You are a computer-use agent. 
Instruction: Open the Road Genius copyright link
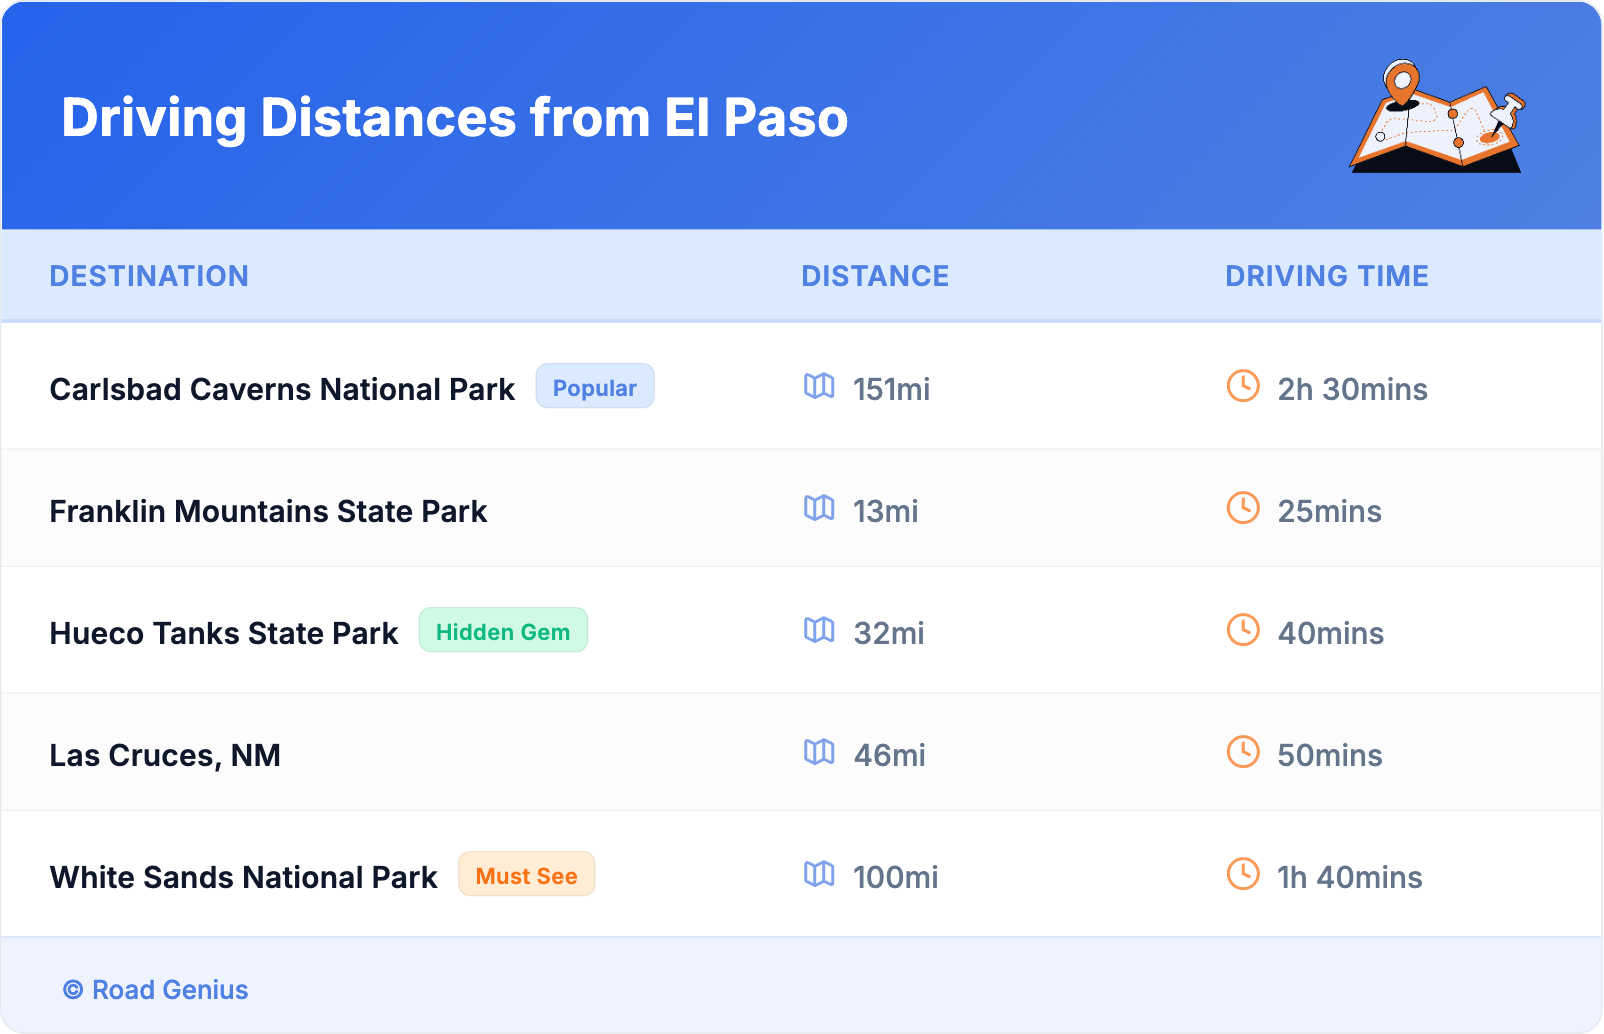pyautogui.click(x=156, y=989)
